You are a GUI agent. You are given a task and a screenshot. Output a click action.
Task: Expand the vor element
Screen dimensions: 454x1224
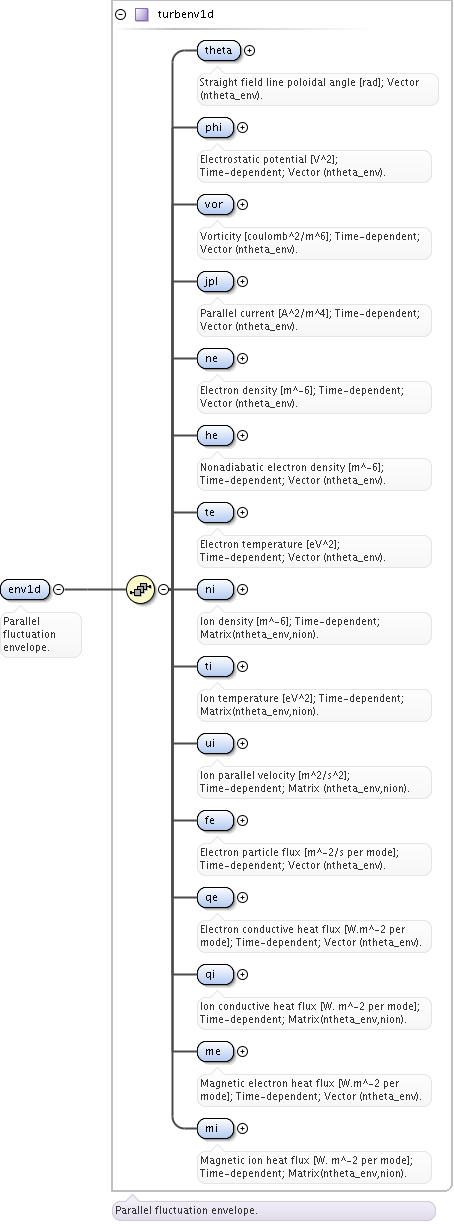(x=242, y=204)
